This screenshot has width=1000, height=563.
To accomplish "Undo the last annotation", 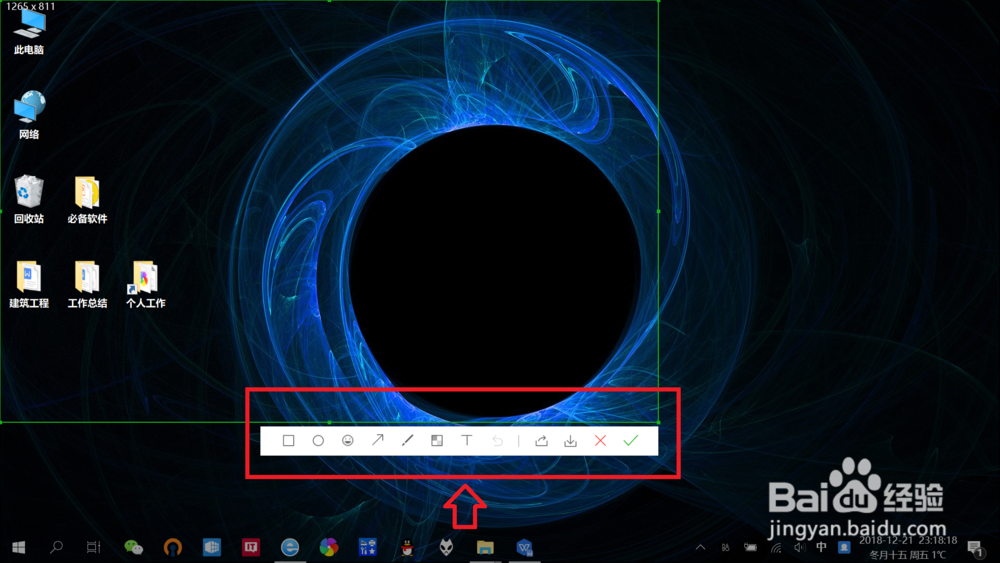I will click(x=497, y=441).
